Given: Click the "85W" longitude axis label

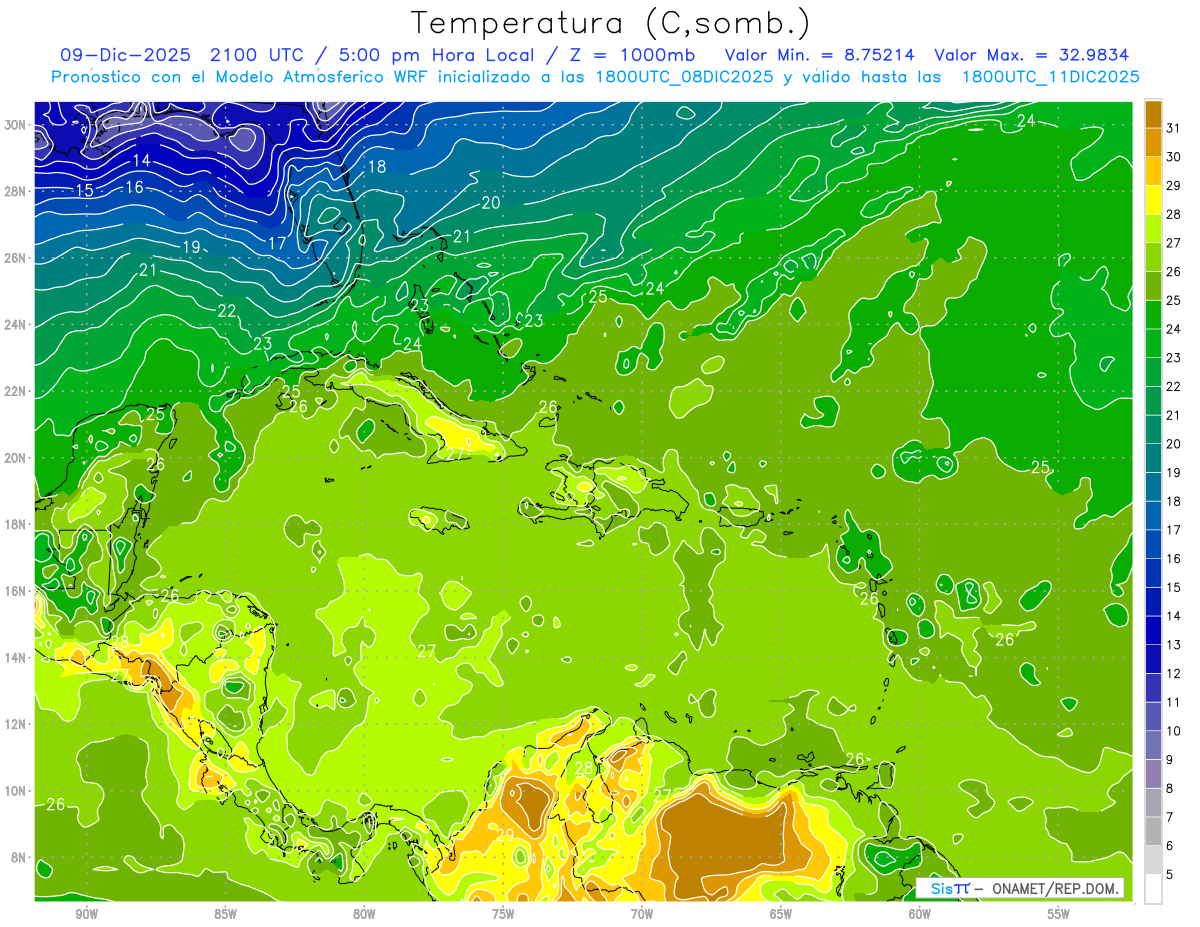Looking at the screenshot, I should point(225,914).
